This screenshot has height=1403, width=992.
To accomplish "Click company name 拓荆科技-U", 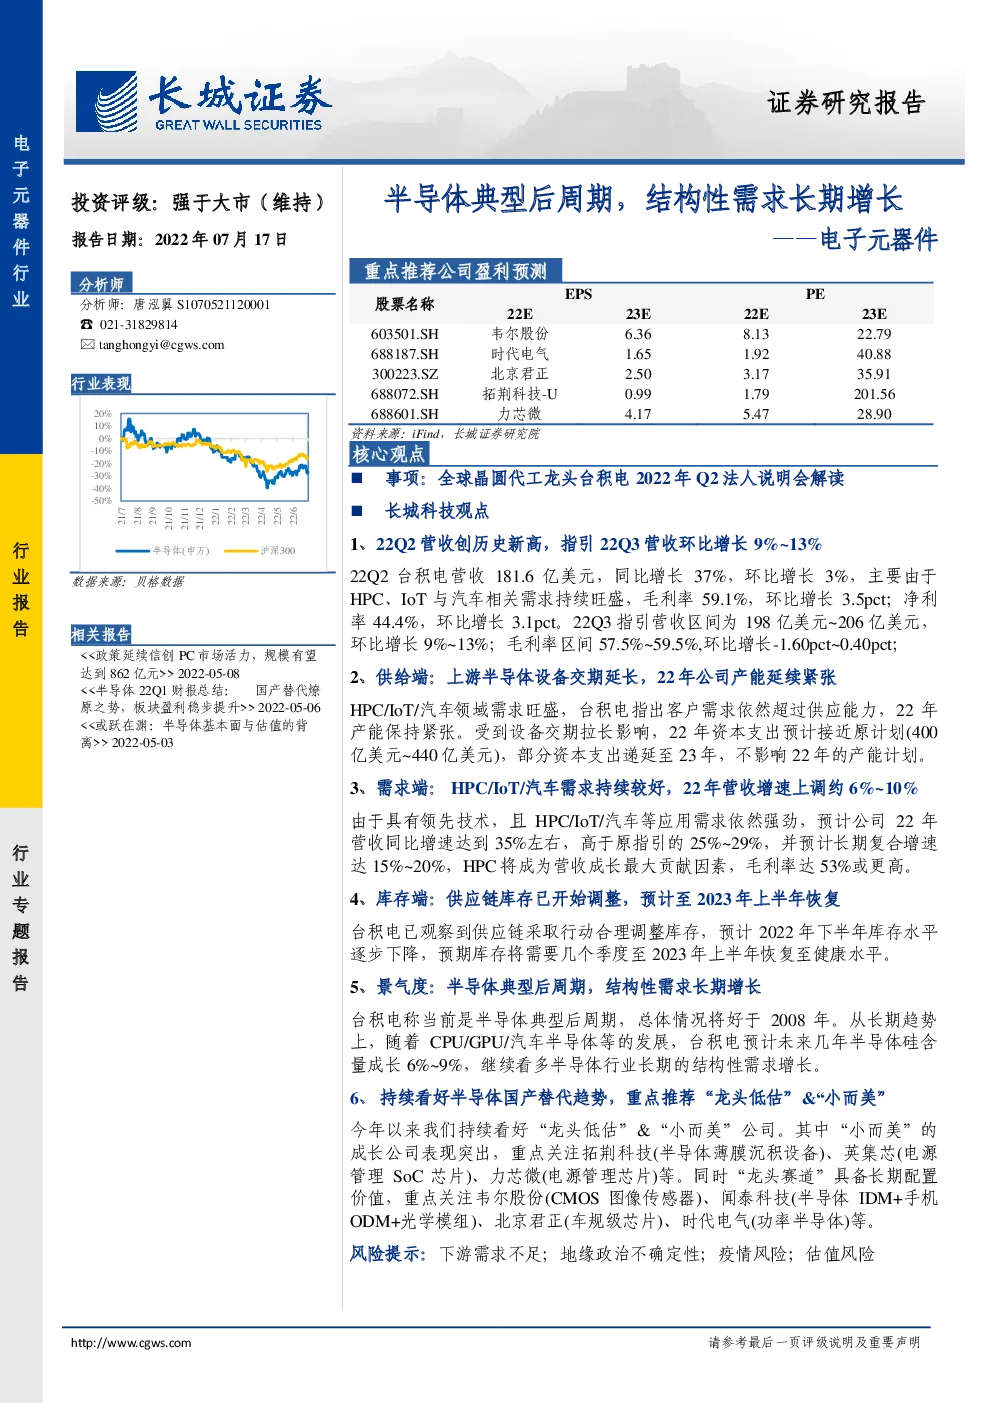I will [x=520, y=394].
